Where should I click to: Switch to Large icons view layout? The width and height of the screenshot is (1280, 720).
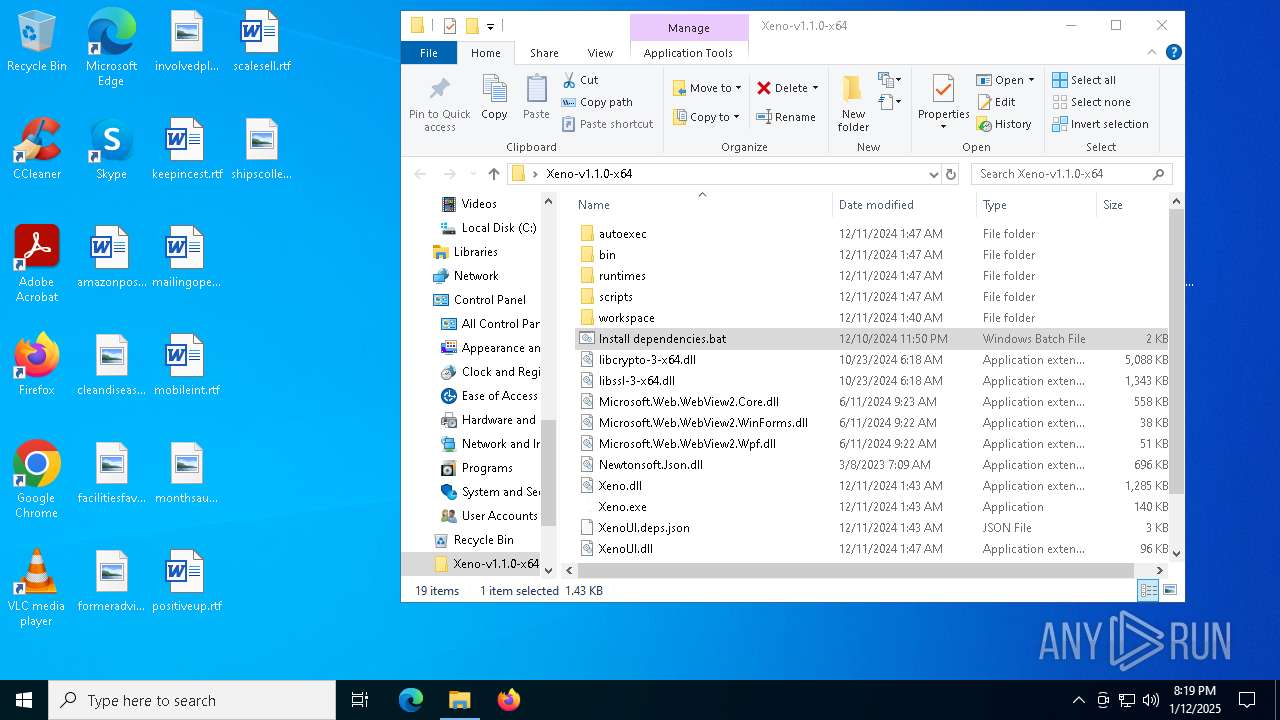point(1169,590)
